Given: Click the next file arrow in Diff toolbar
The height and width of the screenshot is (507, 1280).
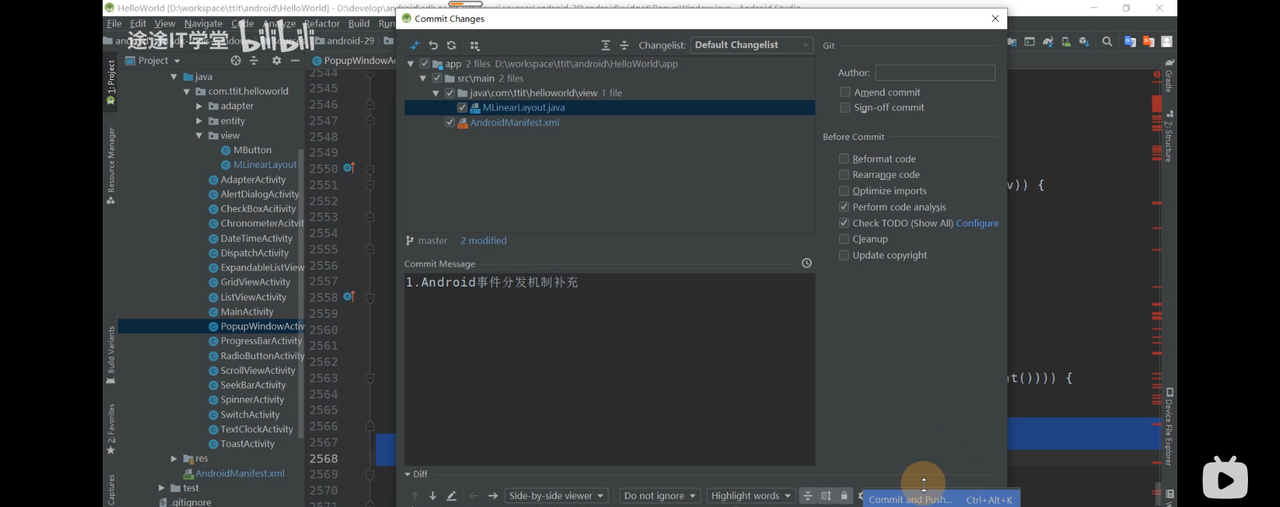Looking at the screenshot, I should pyautogui.click(x=493, y=496).
